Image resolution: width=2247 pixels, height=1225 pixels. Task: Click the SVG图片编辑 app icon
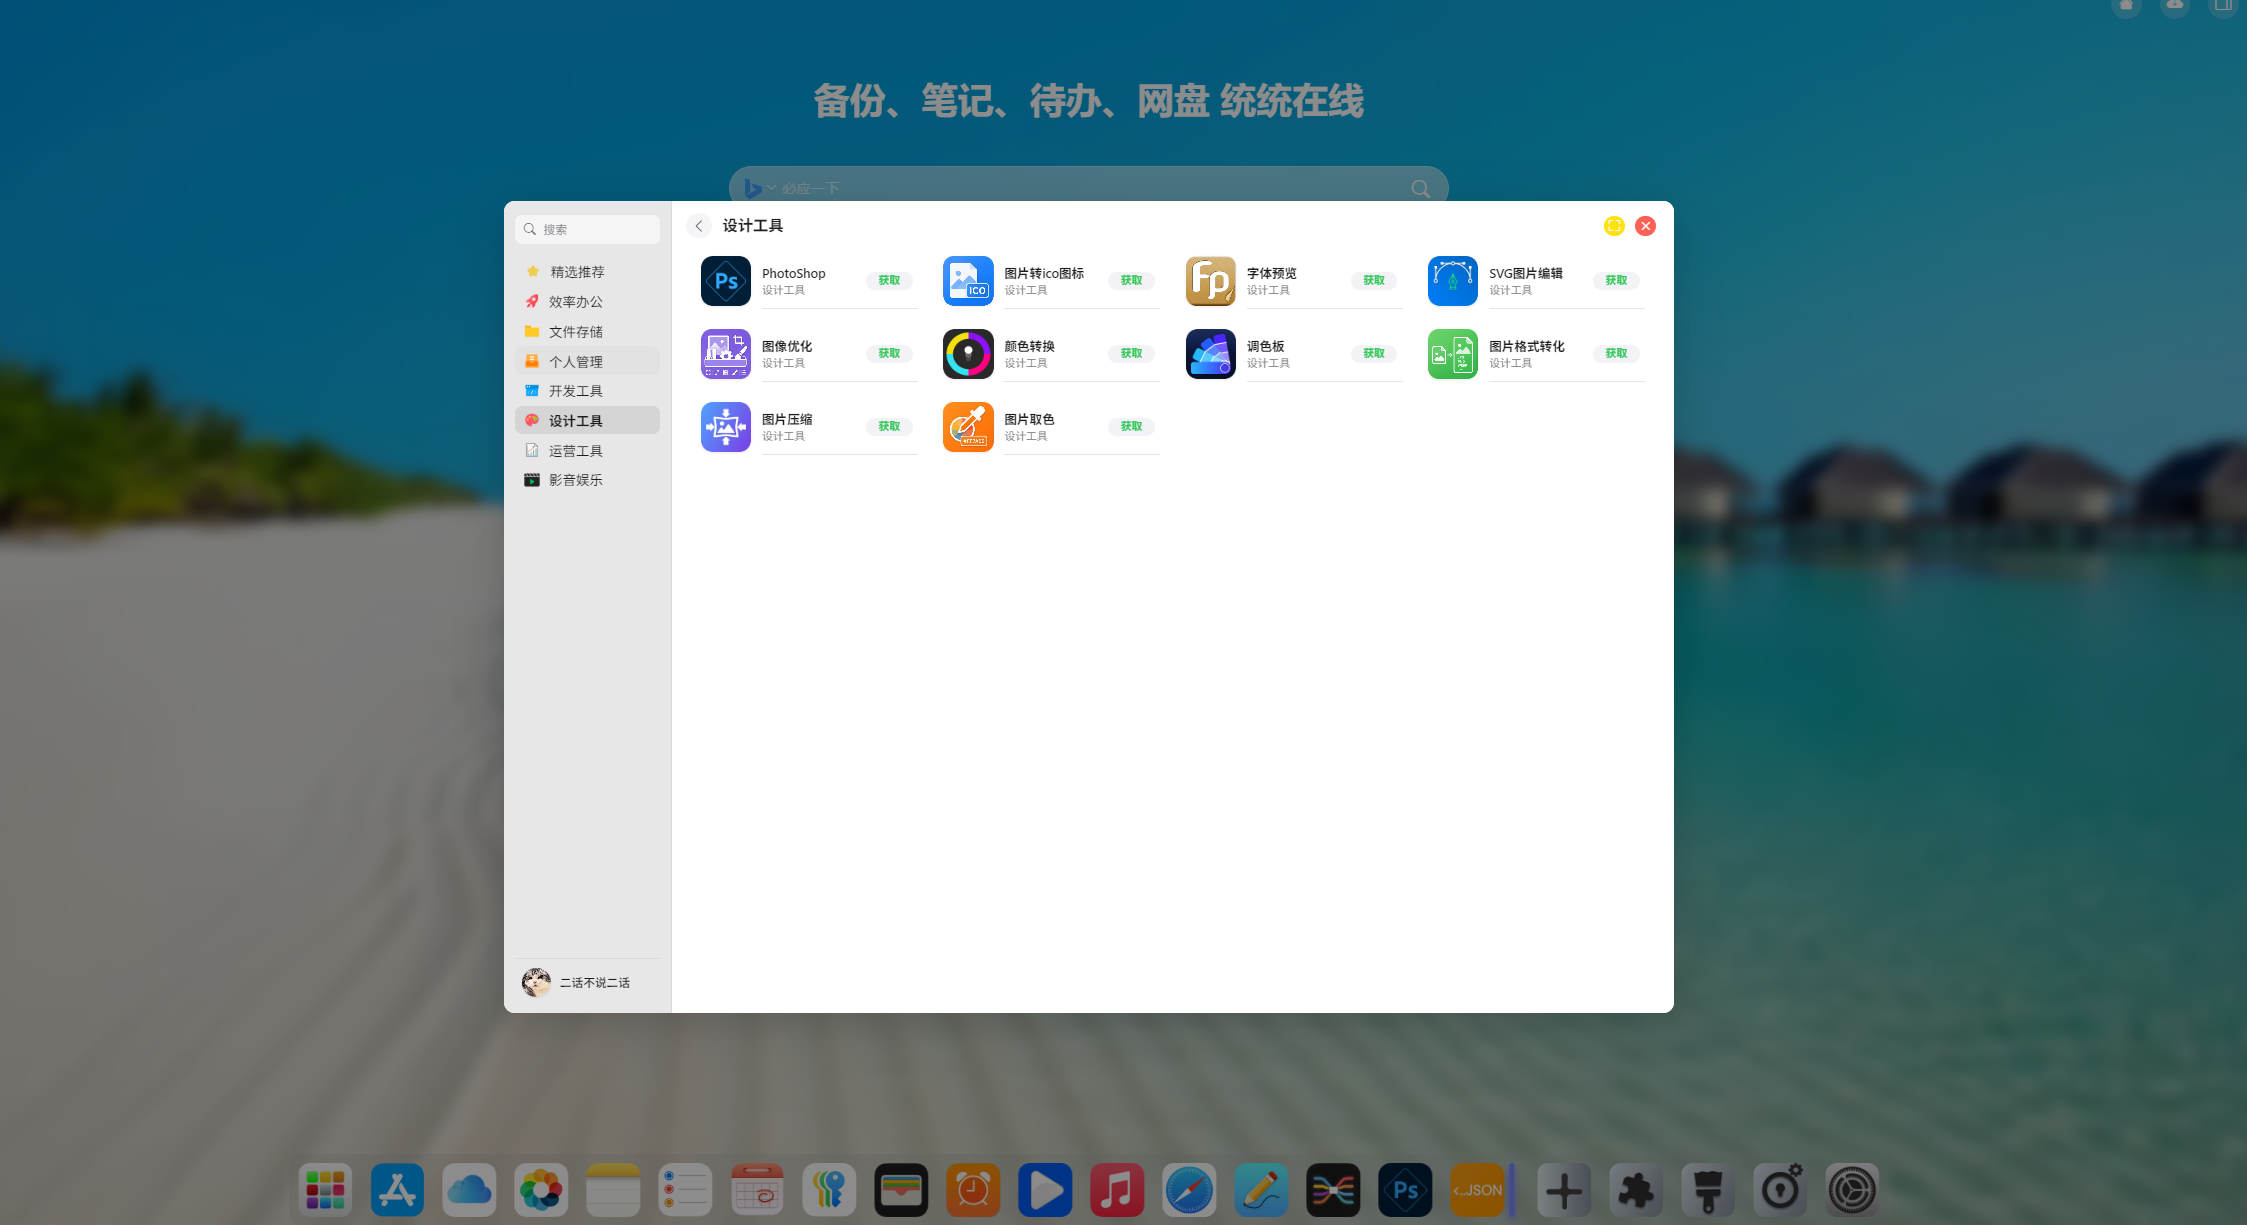pyautogui.click(x=1453, y=281)
